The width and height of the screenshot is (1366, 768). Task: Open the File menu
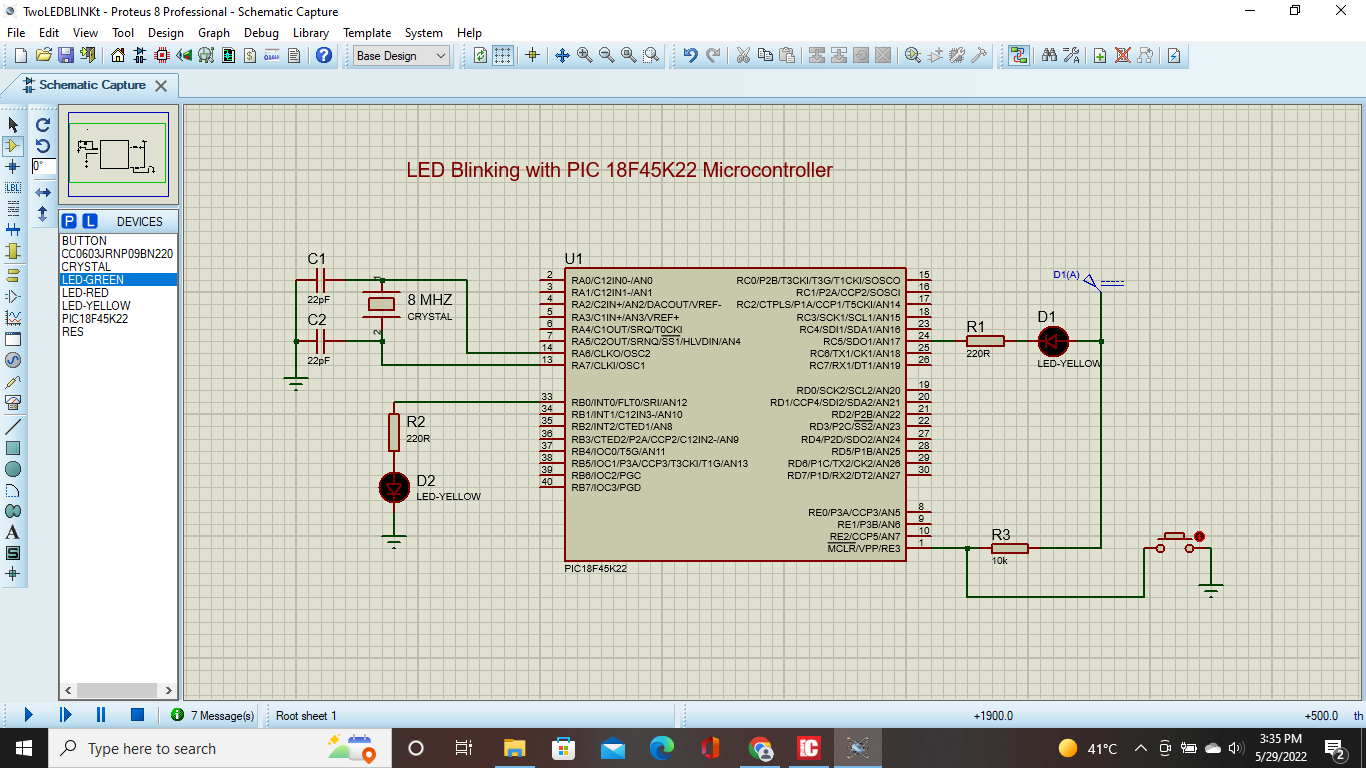tap(16, 32)
